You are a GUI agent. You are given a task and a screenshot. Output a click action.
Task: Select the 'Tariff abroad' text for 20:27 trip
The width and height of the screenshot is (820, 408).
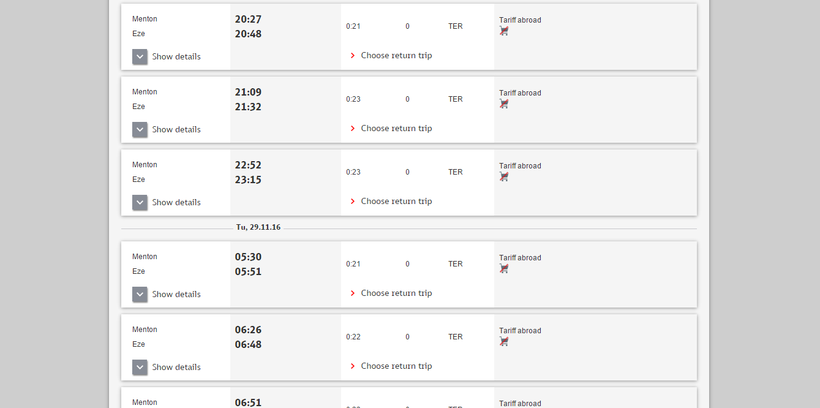click(x=520, y=20)
